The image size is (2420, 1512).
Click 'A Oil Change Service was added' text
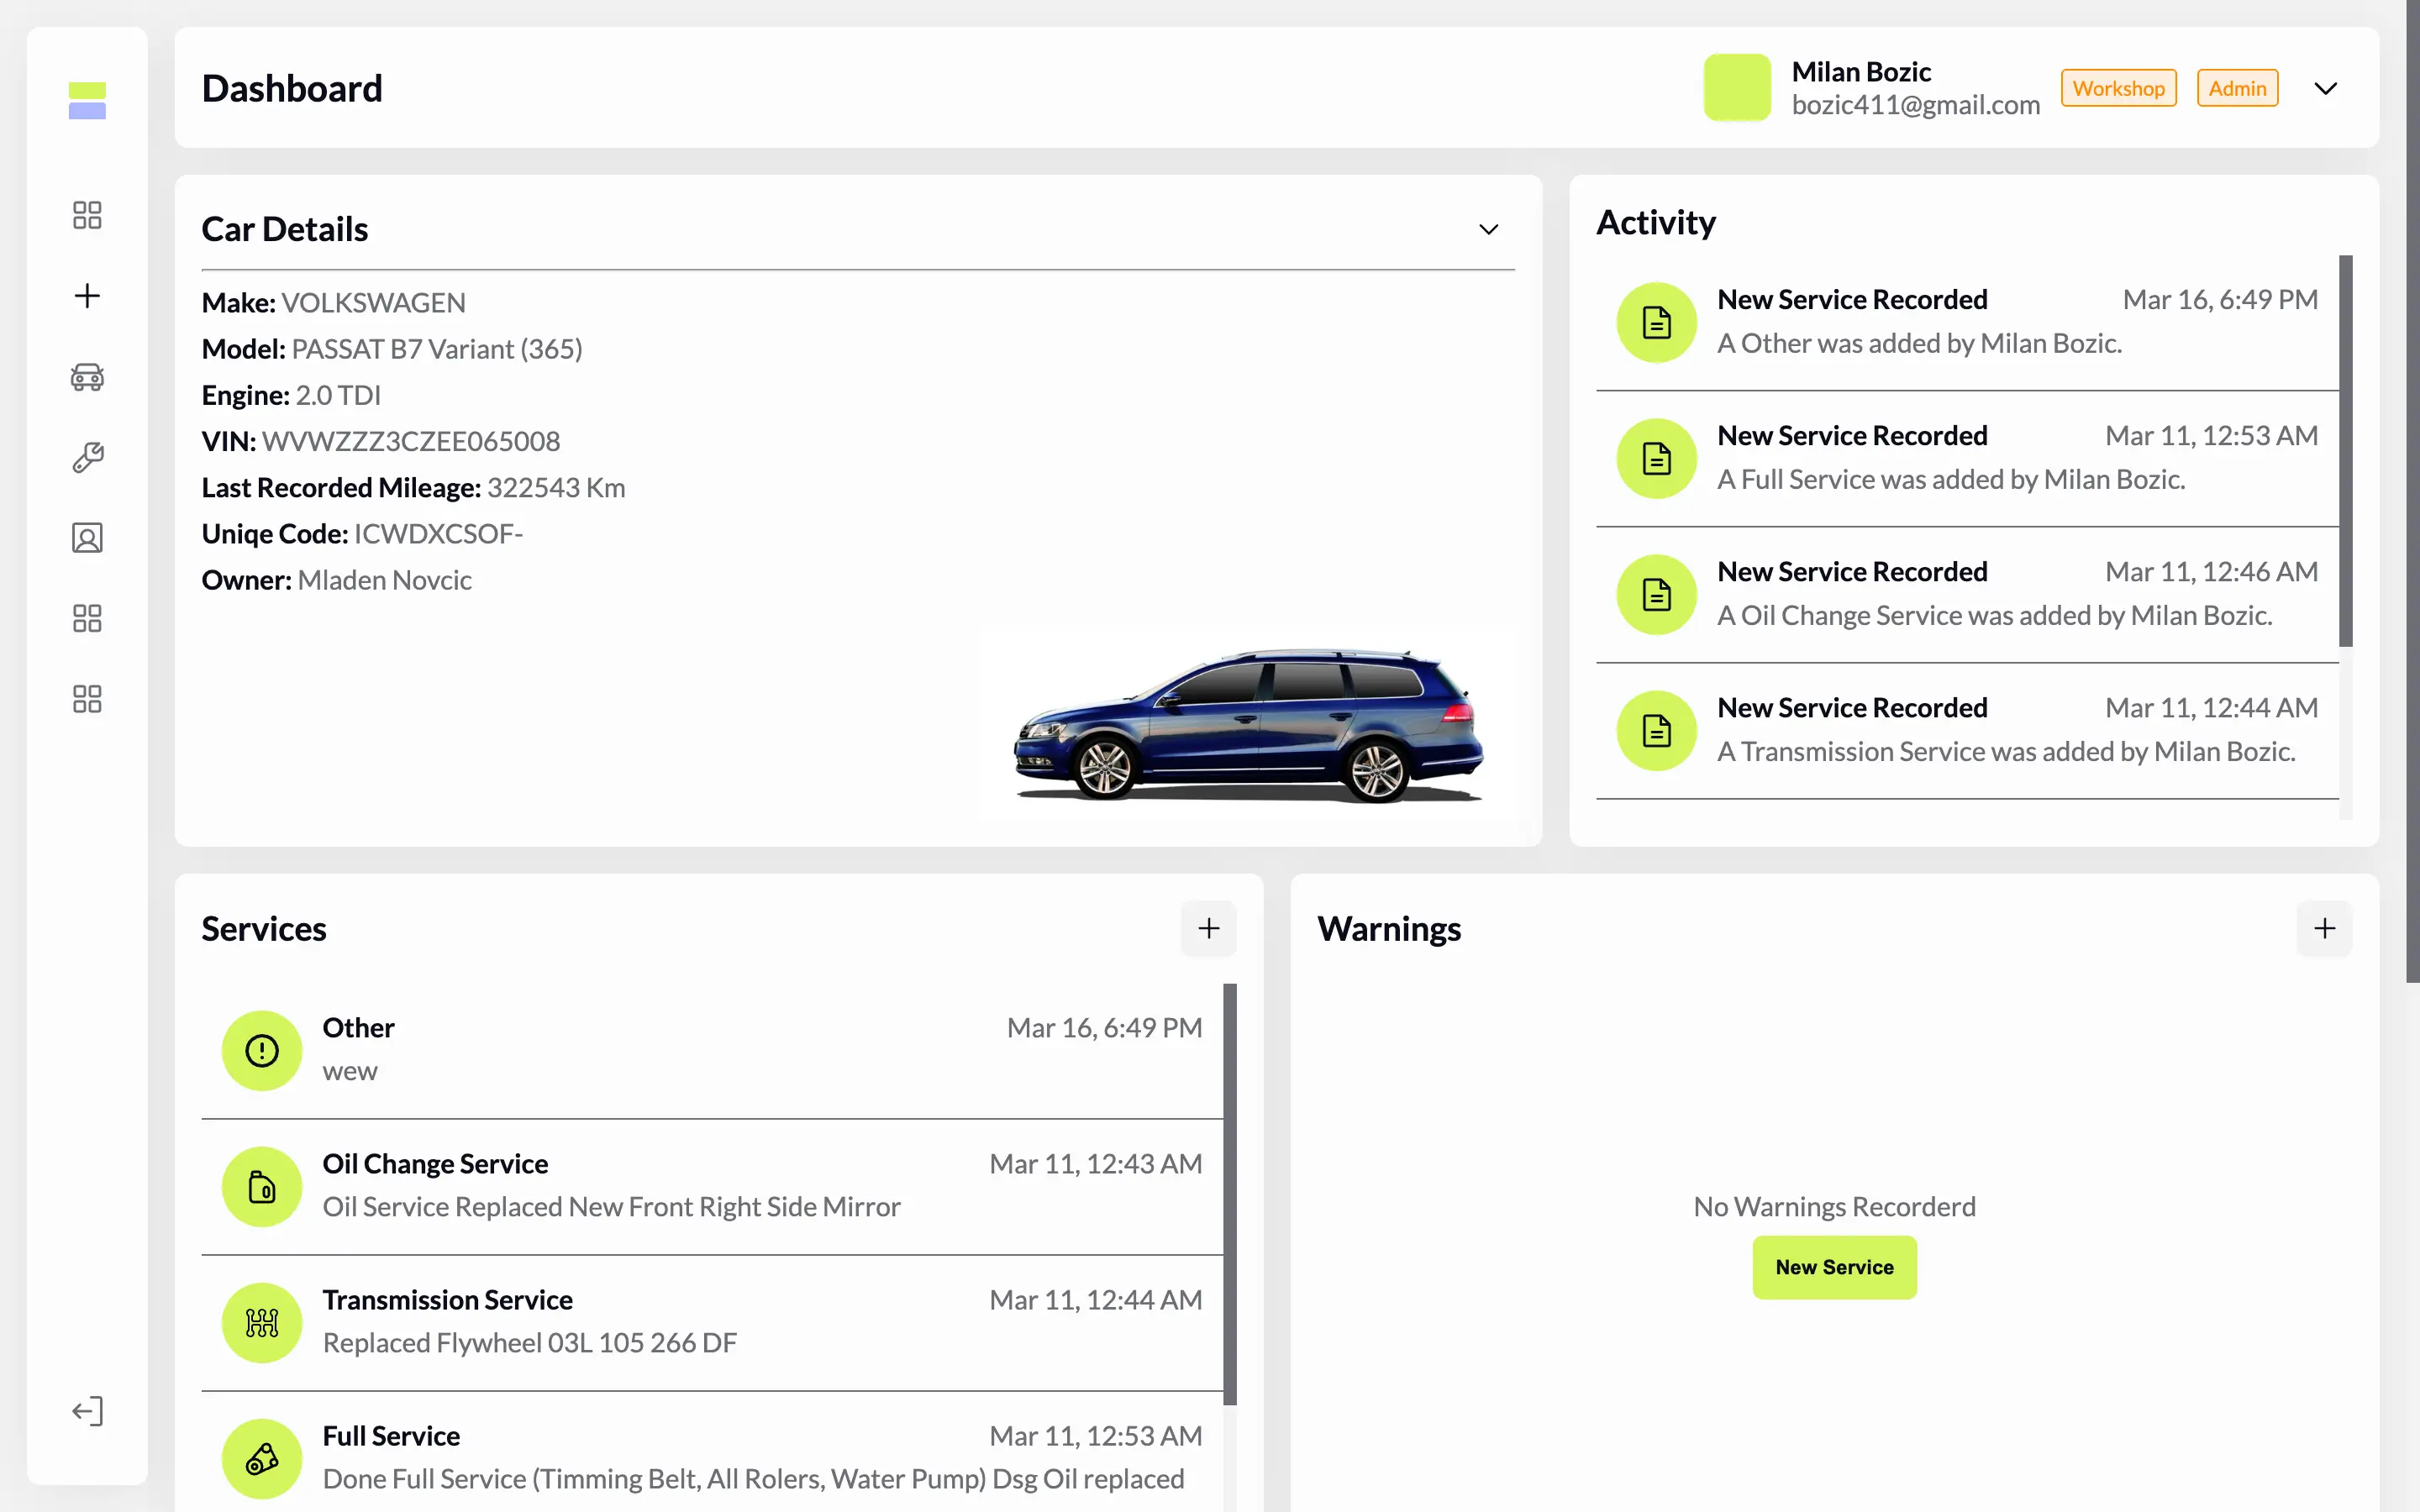point(1995,615)
